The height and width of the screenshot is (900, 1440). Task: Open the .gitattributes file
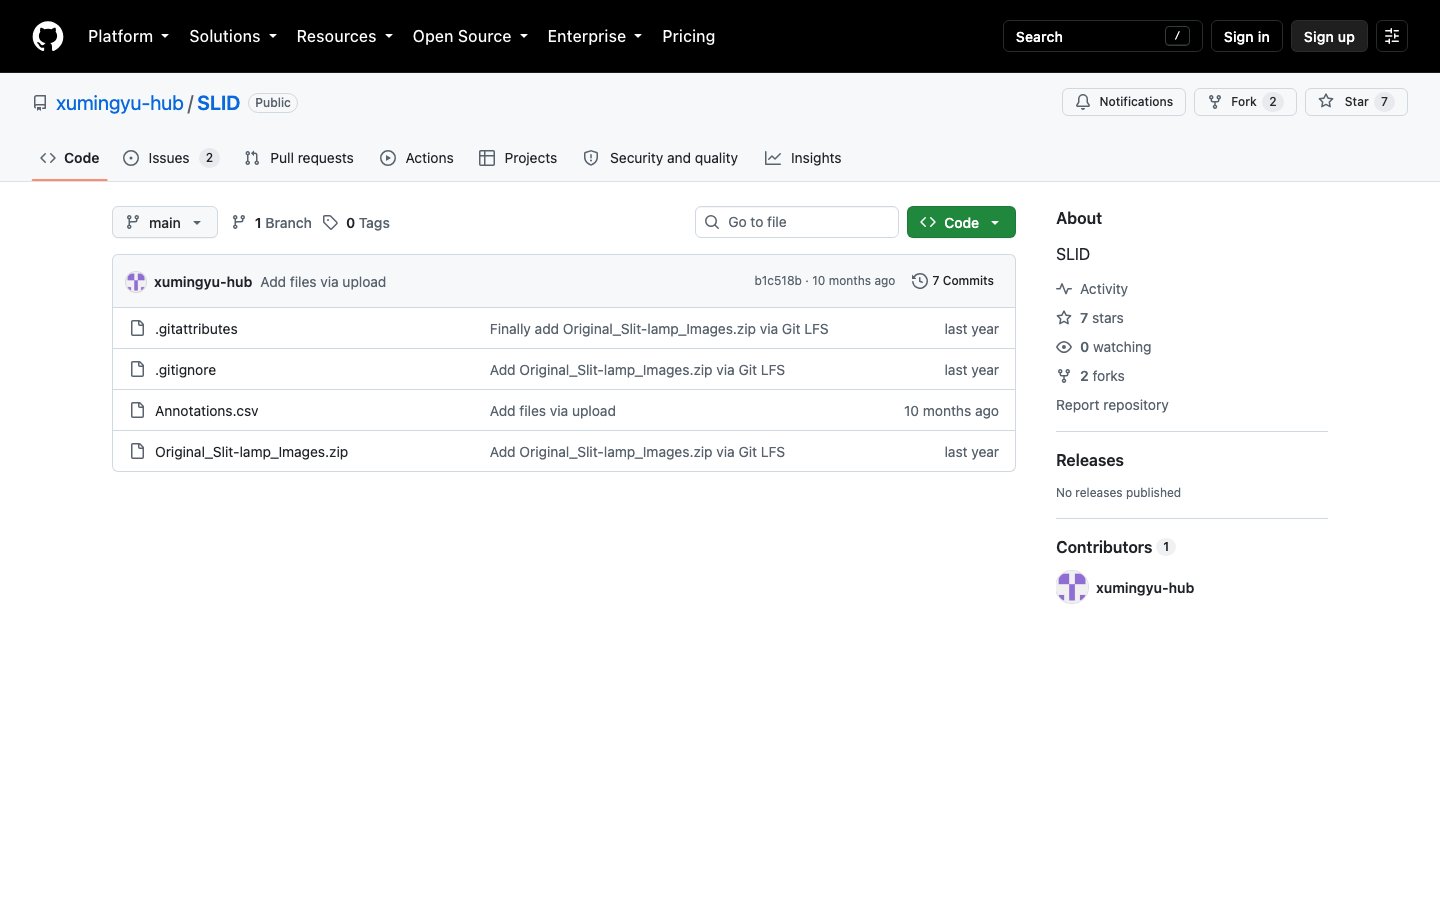point(196,329)
